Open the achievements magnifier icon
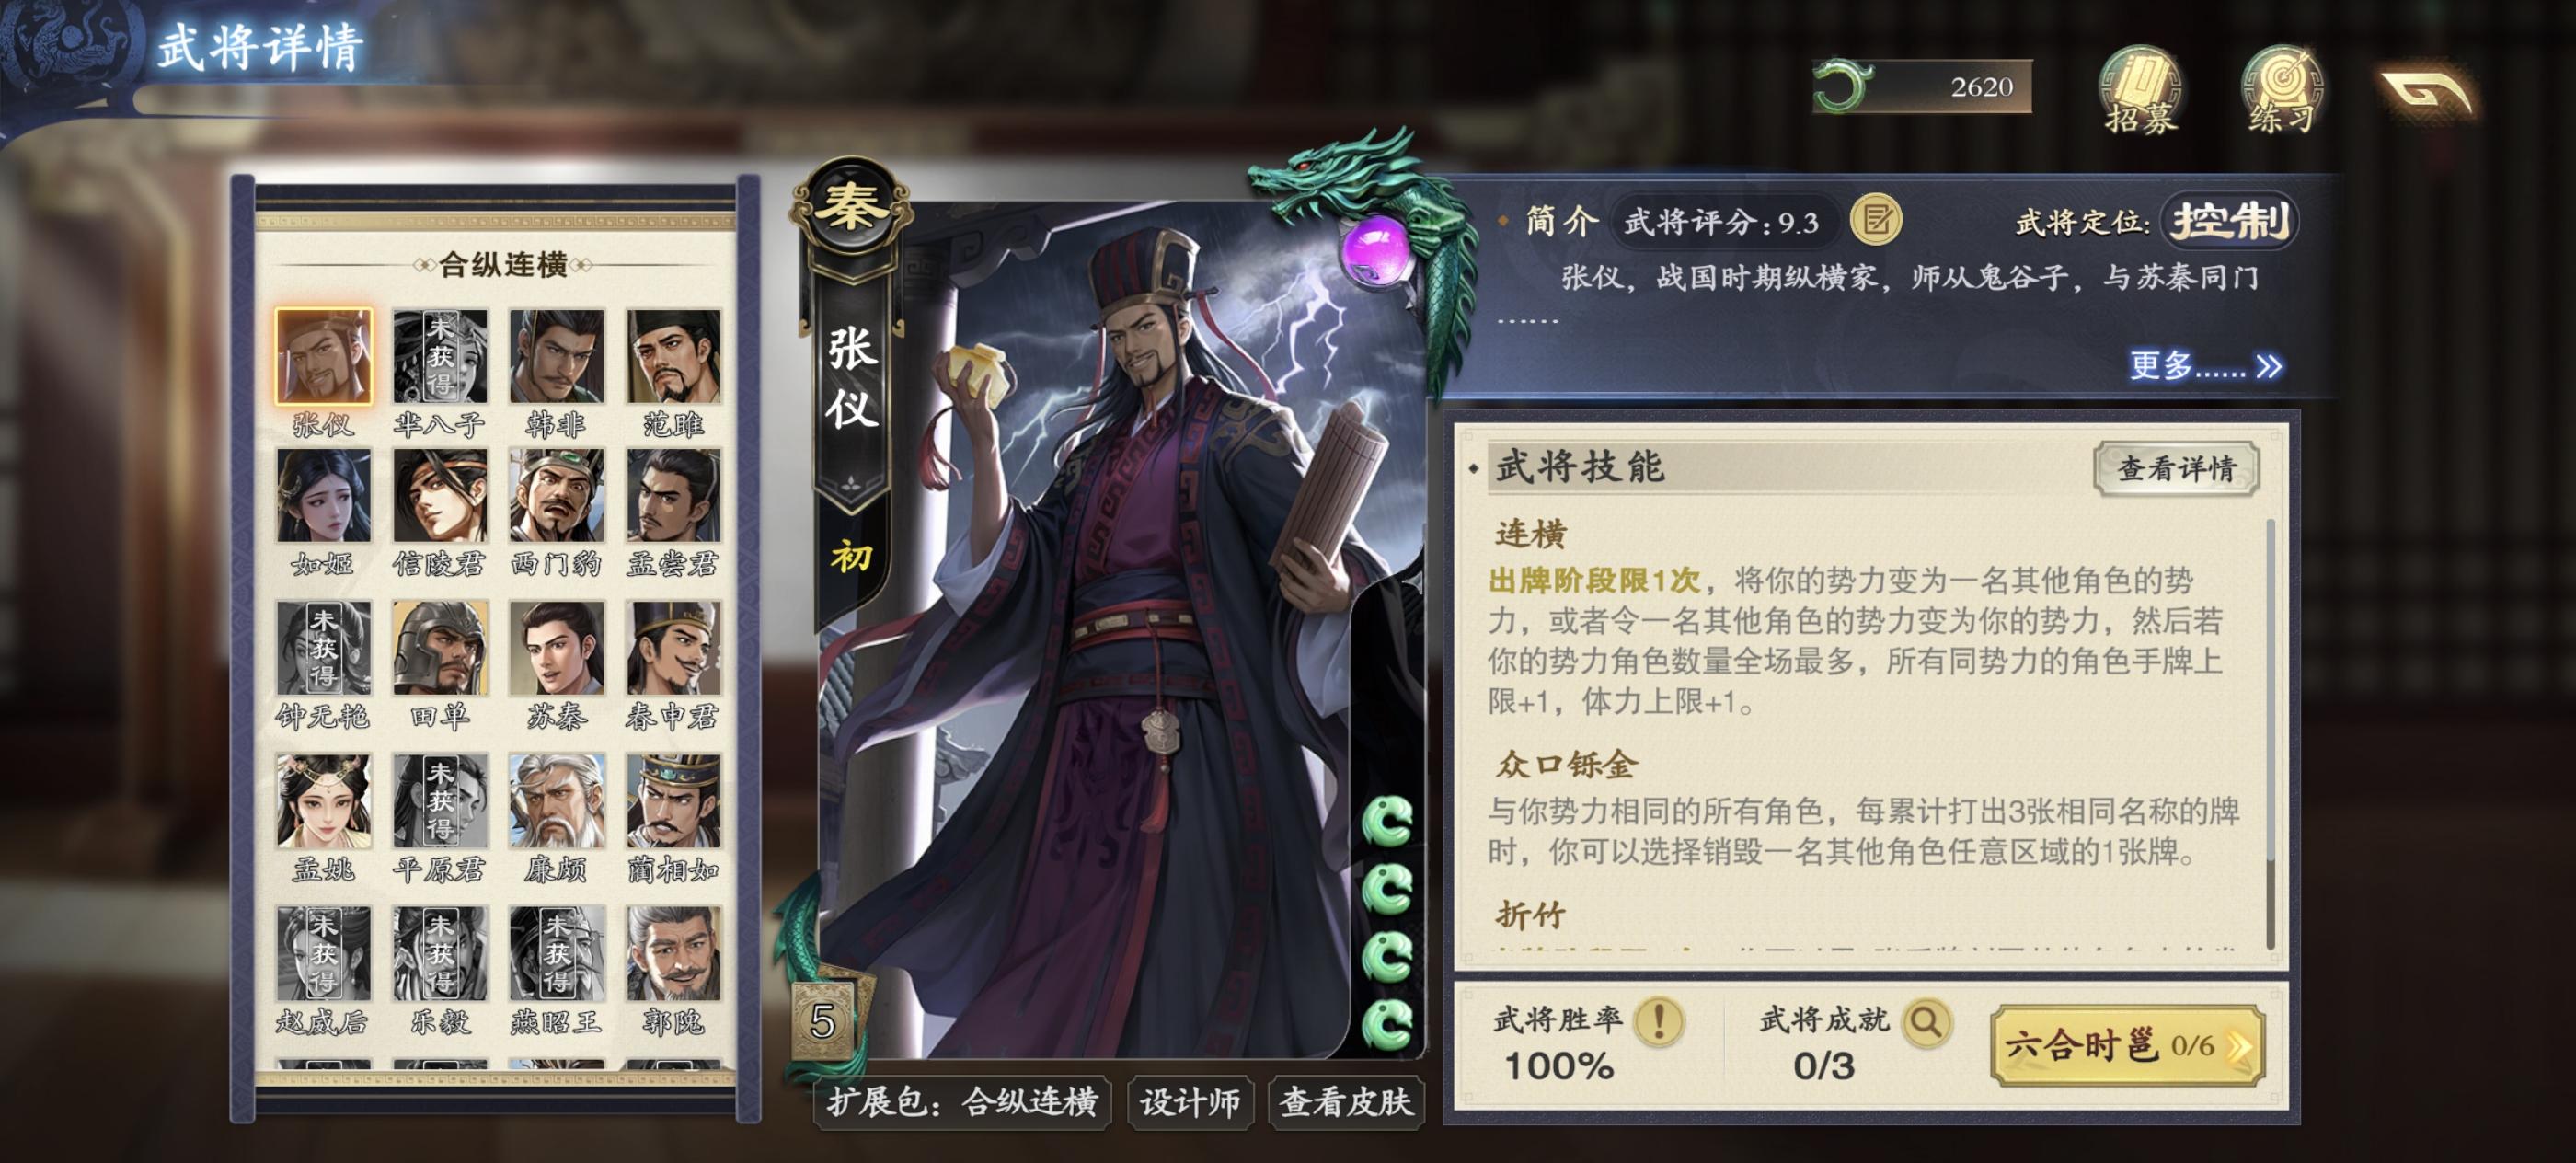This screenshot has height=1163, width=2576. [1926, 1021]
